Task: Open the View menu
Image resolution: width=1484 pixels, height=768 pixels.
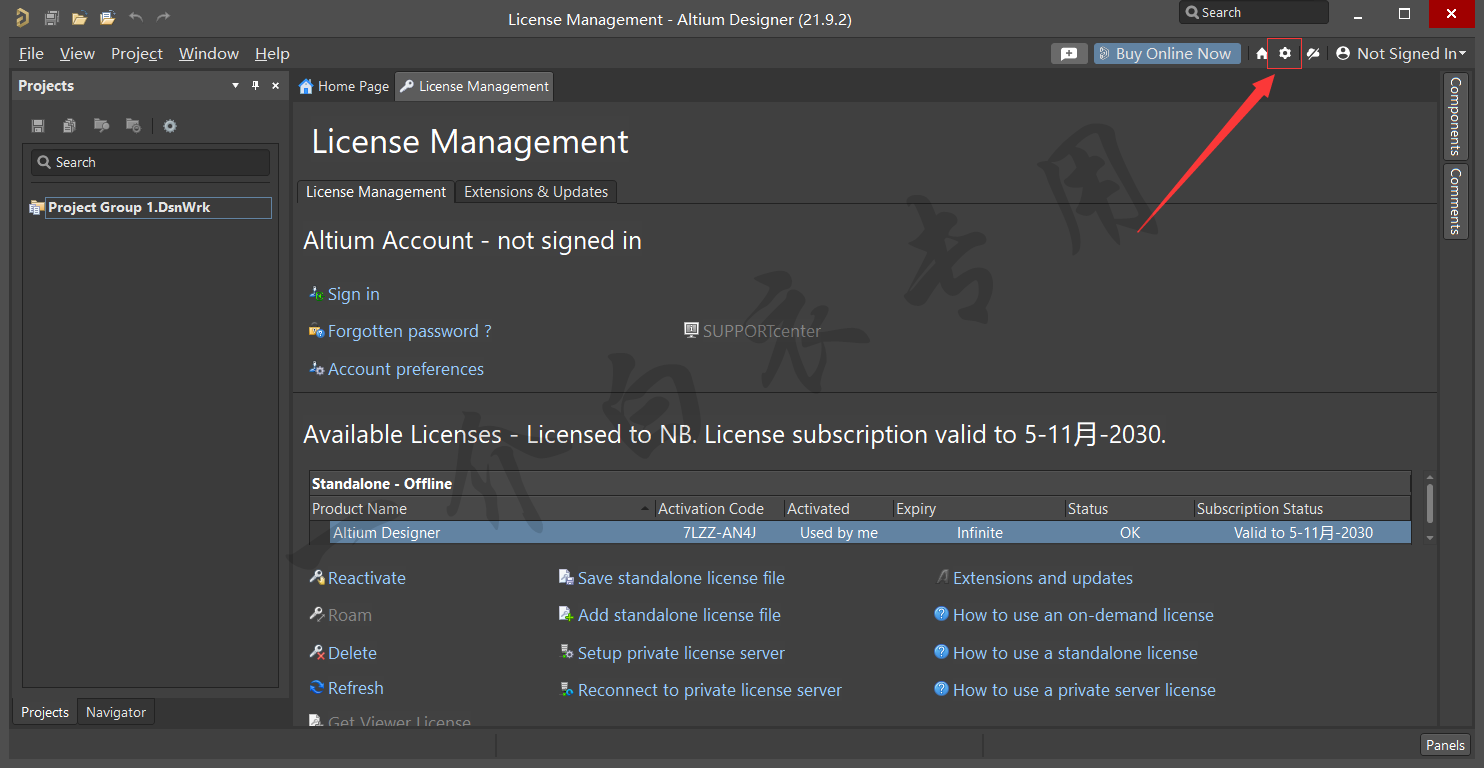Action: 77,54
